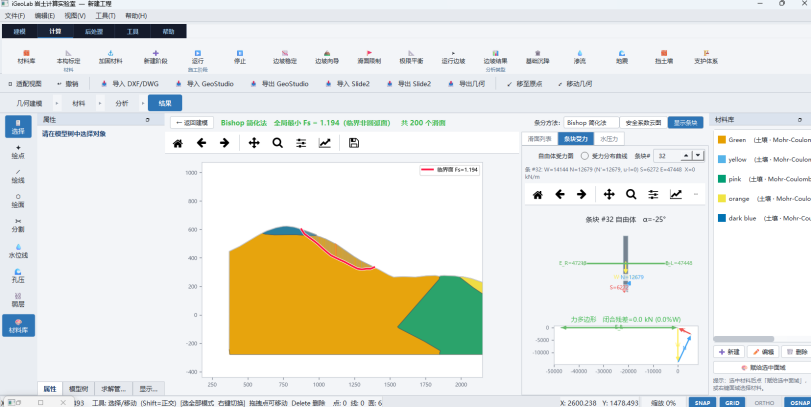Viewport: 812px width, 408px height.
Task: Enable pan arrows on the slice free-body toolbar
Action: coord(609,194)
